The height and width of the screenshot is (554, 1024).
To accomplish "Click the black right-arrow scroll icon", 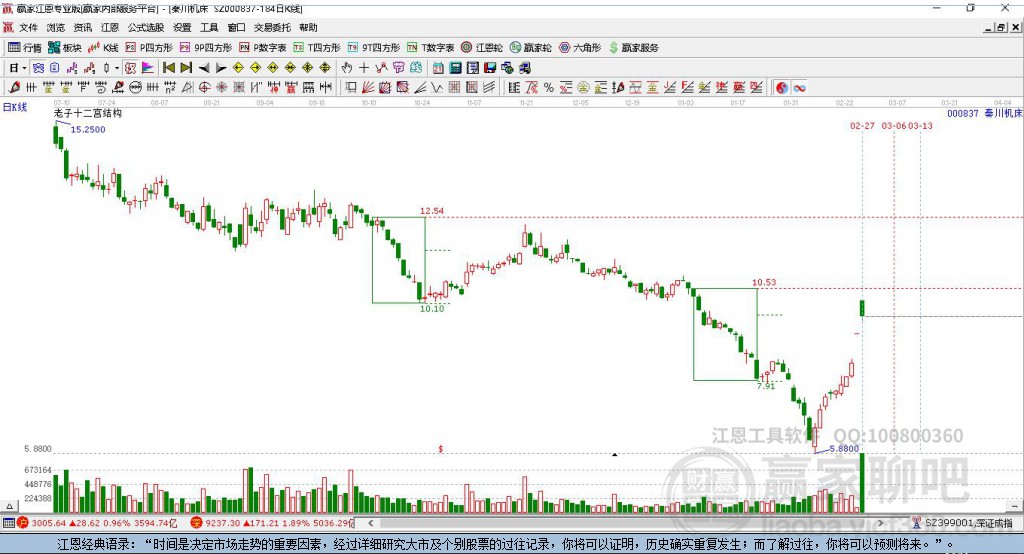I will (x=221, y=68).
